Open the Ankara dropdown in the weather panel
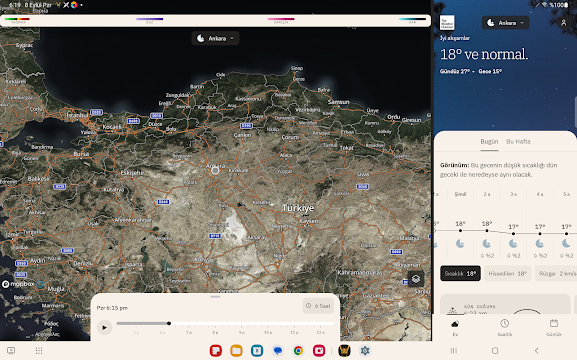Image resolution: width=577 pixels, height=360 pixels. [505, 23]
